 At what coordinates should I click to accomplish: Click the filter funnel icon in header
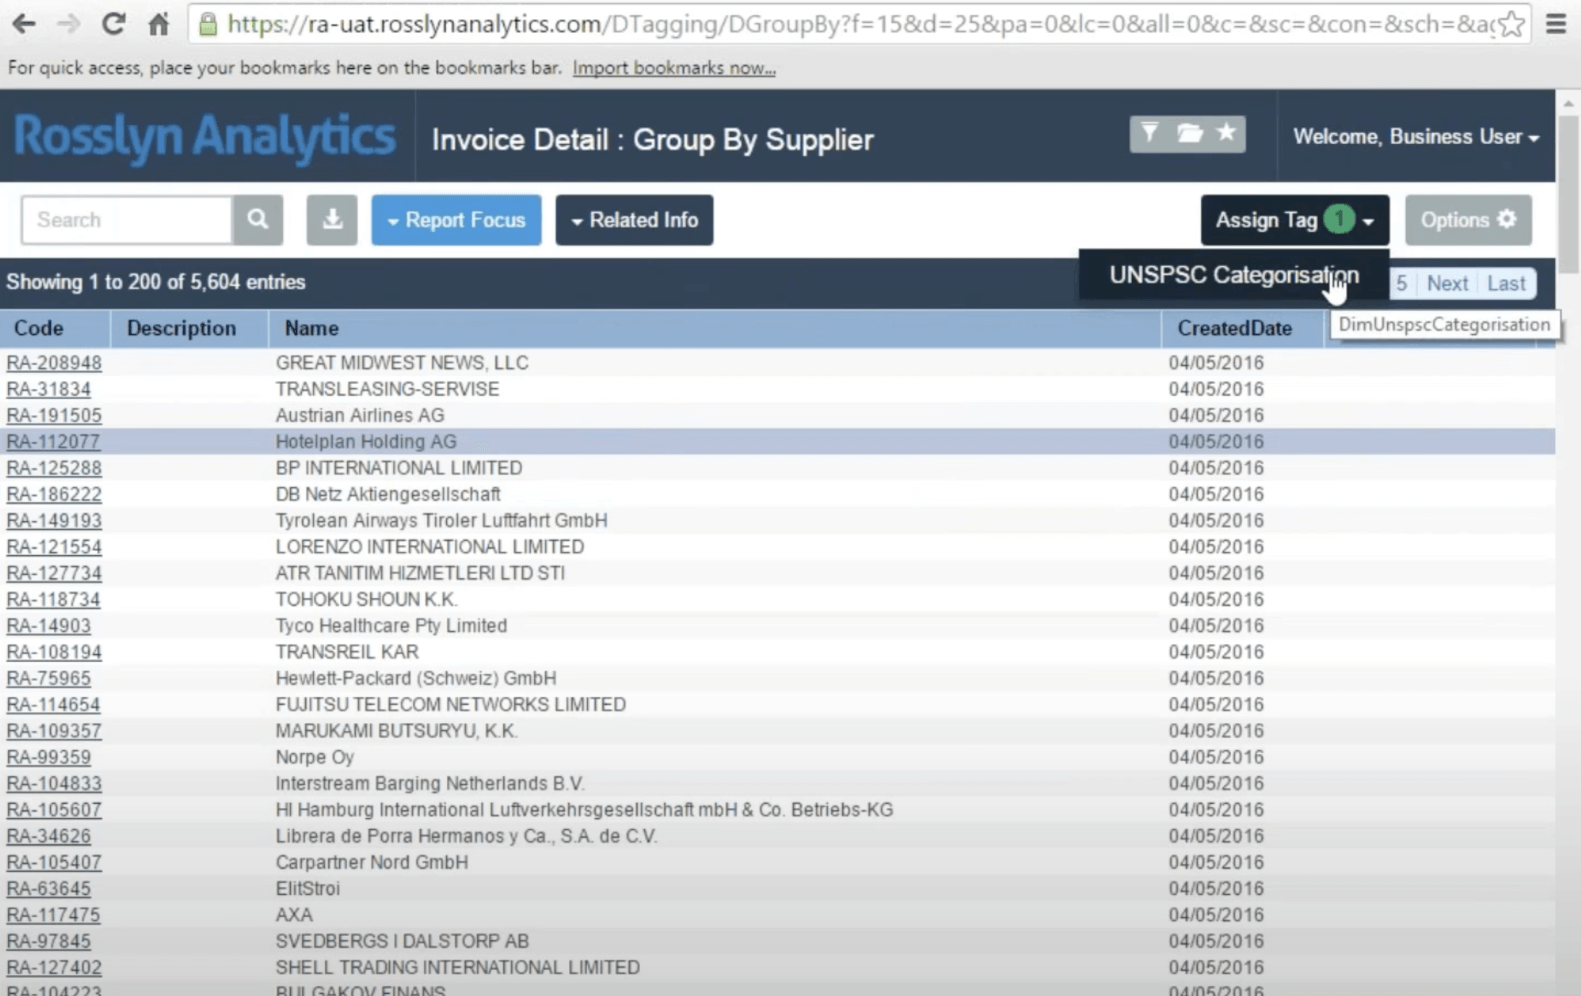(x=1150, y=133)
